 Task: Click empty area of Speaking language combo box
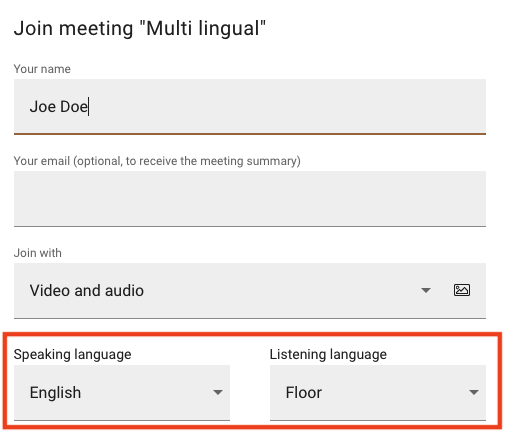(x=147, y=392)
